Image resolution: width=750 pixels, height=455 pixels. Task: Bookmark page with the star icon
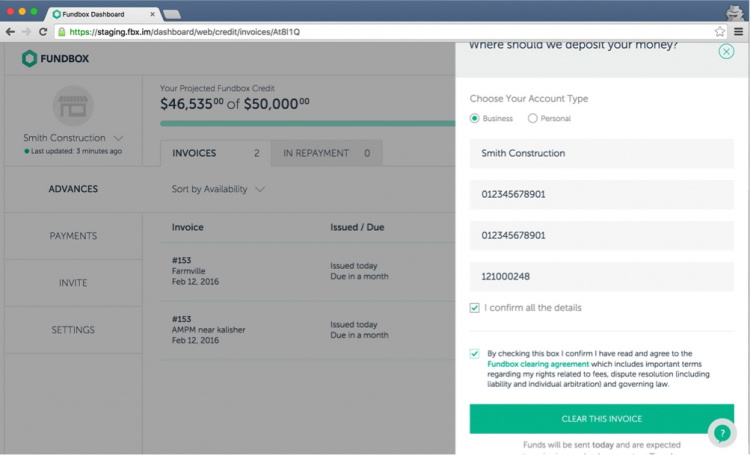pos(720,32)
